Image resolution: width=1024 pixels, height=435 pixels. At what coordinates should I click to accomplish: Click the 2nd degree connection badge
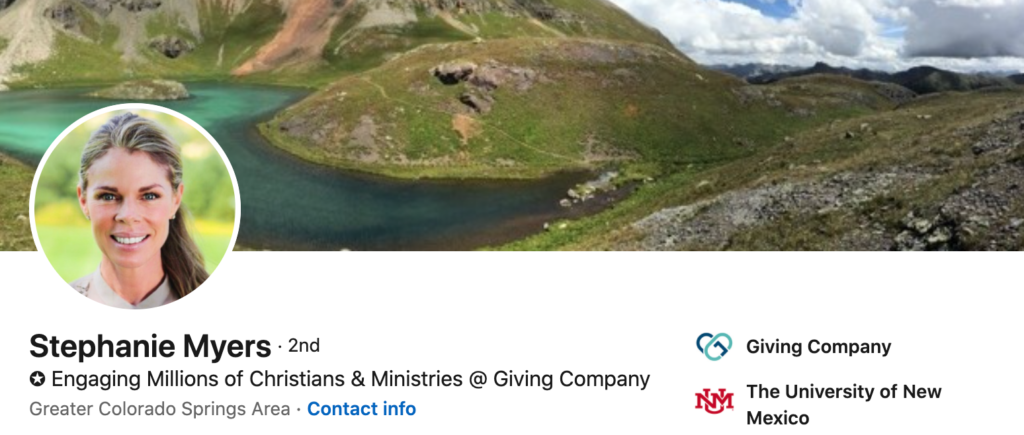coord(304,346)
